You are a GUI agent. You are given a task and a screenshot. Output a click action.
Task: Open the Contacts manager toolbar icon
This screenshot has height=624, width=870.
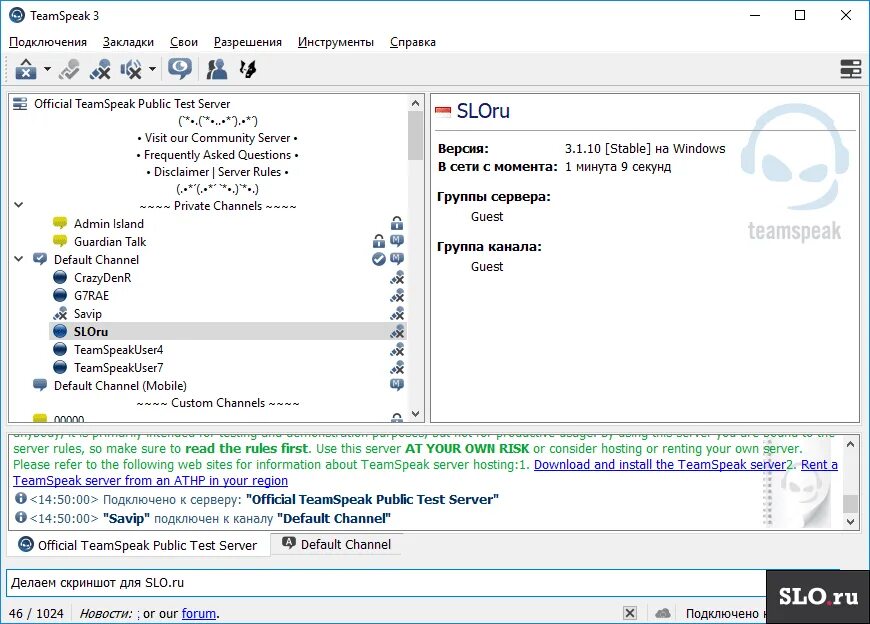(216, 69)
